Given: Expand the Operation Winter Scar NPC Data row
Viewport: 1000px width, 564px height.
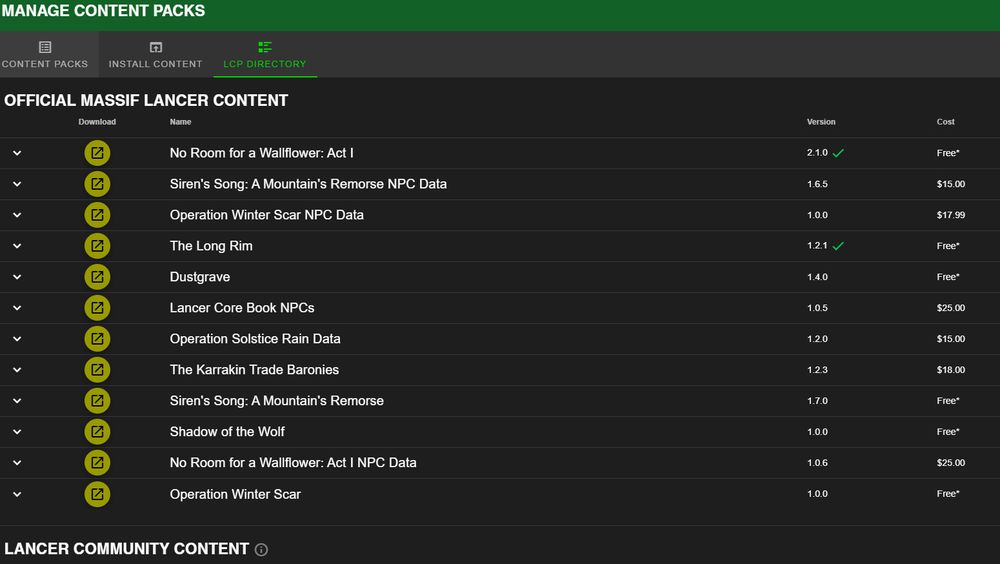Looking at the screenshot, I should (x=17, y=215).
